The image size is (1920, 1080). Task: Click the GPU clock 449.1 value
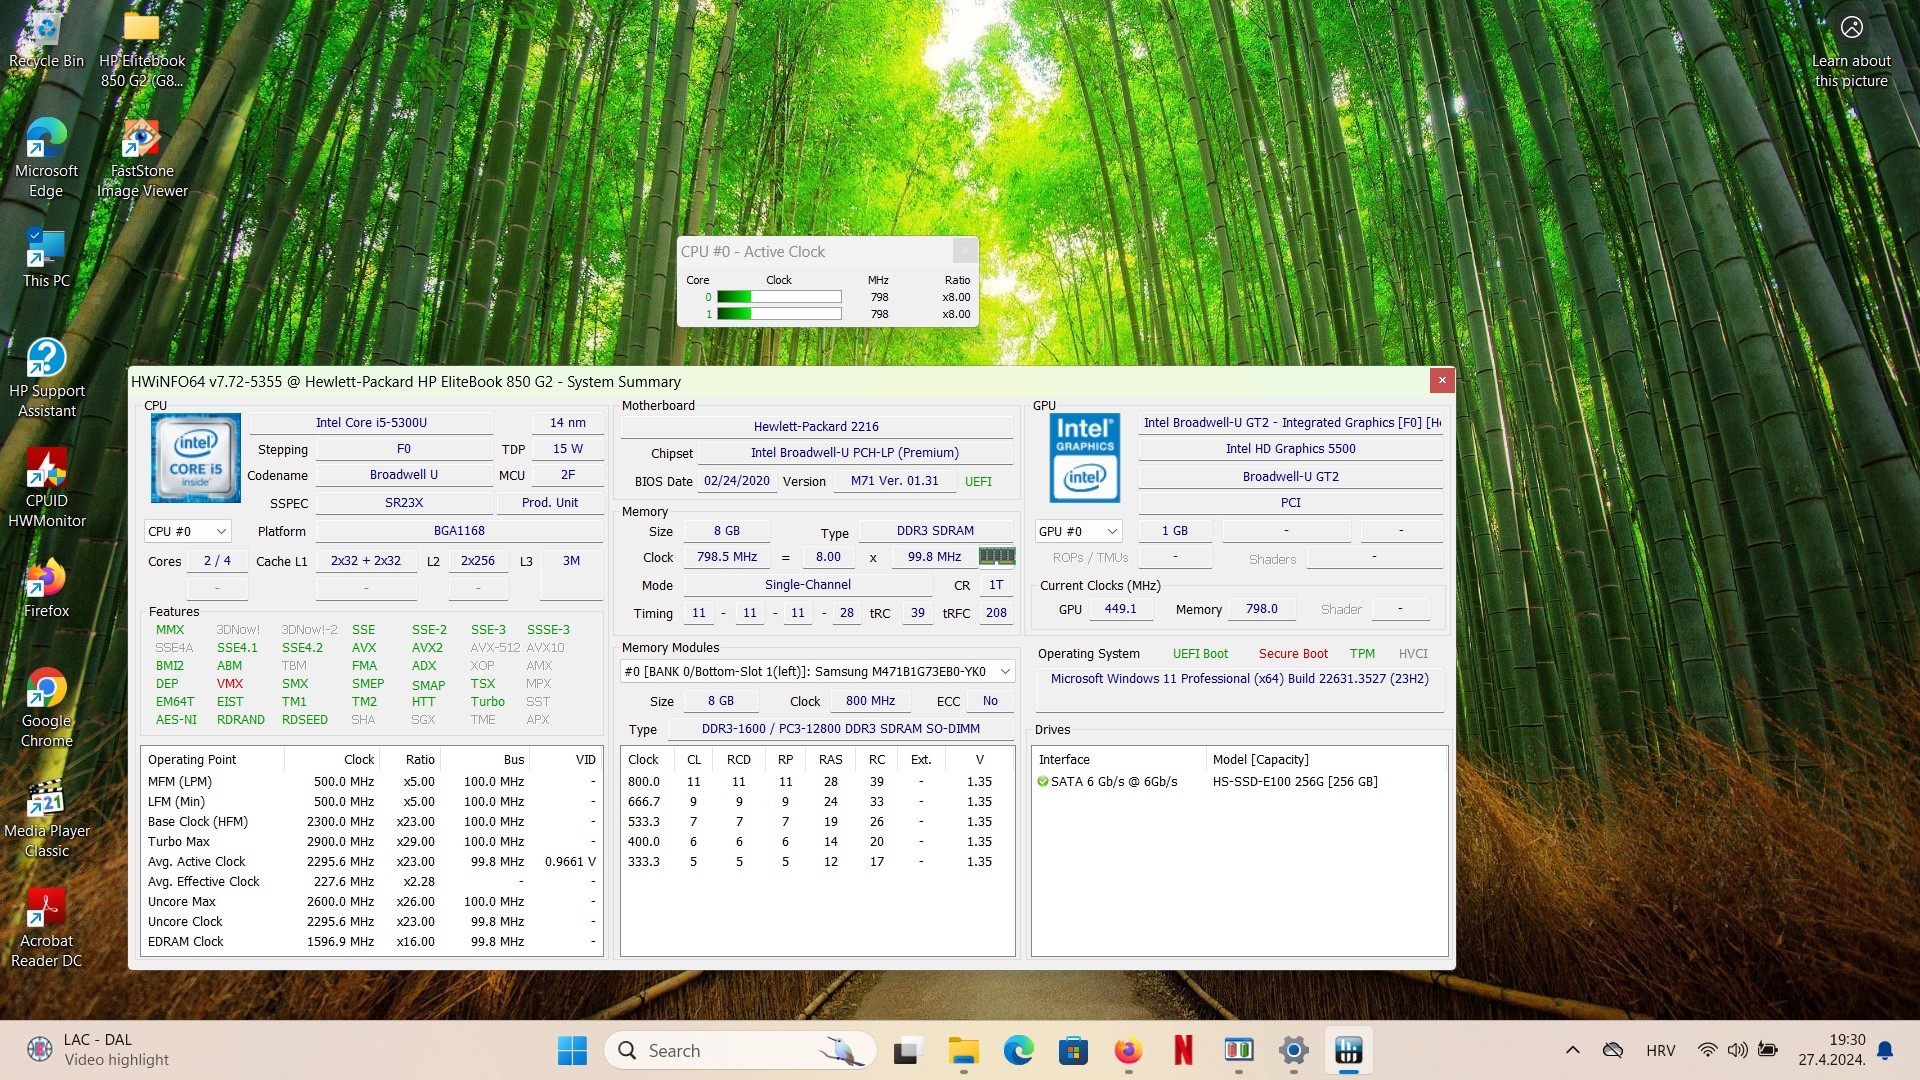(x=1120, y=609)
